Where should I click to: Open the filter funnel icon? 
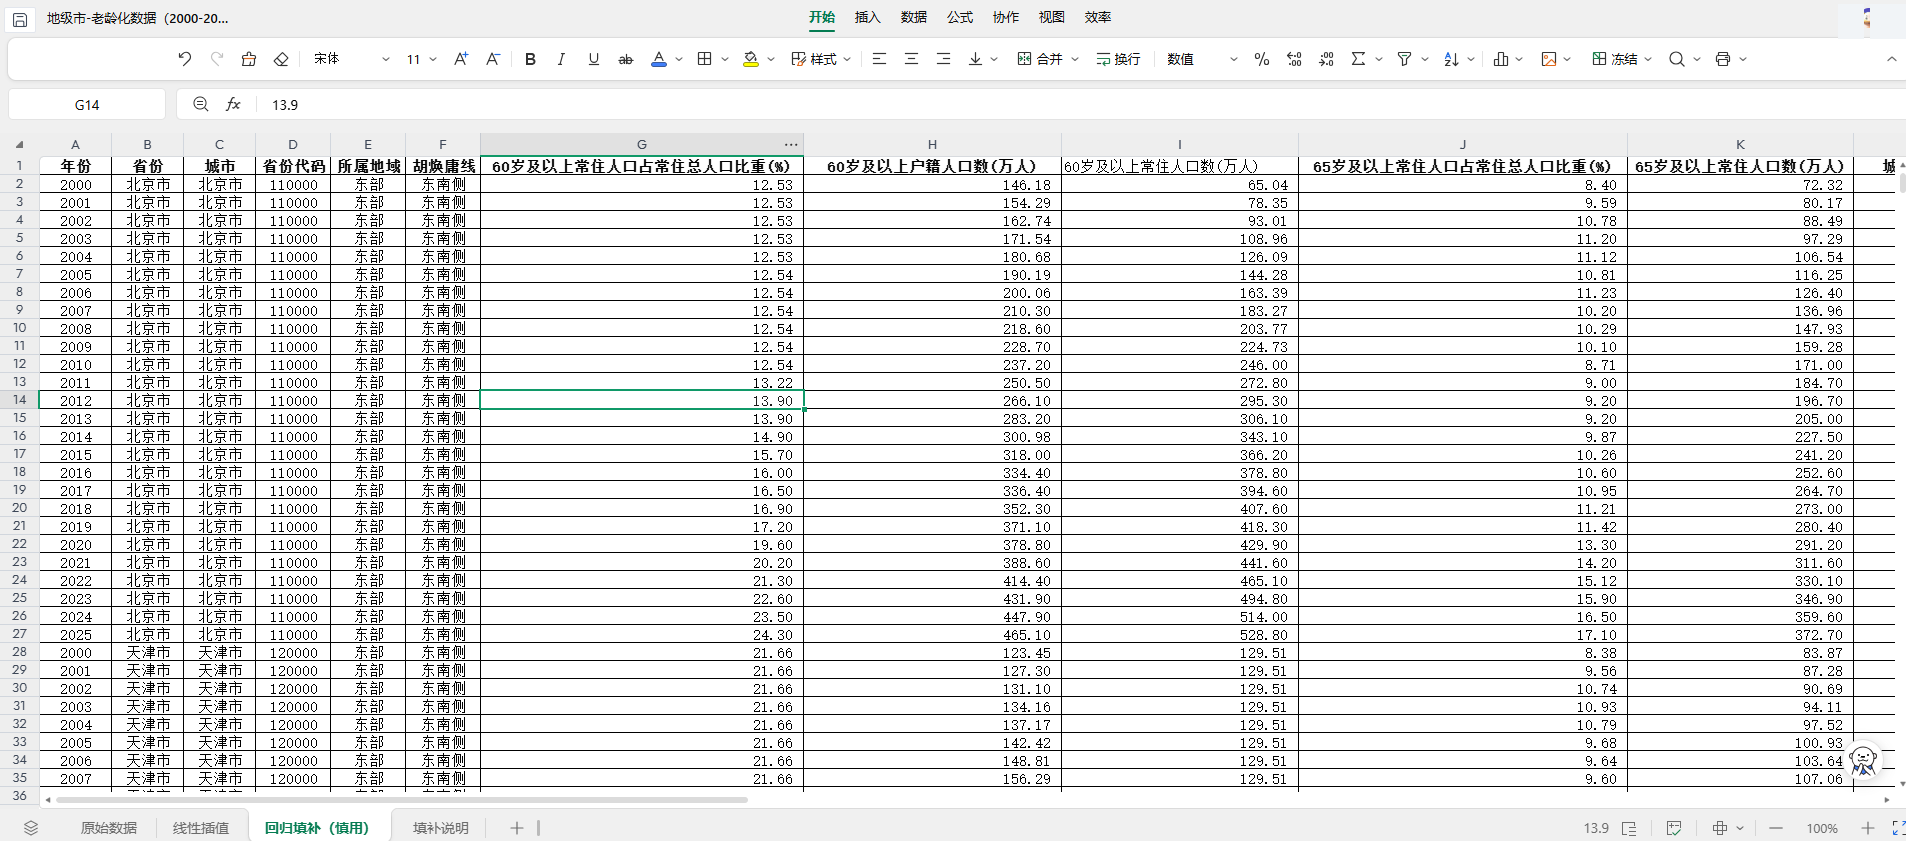[x=1404, y=59]
